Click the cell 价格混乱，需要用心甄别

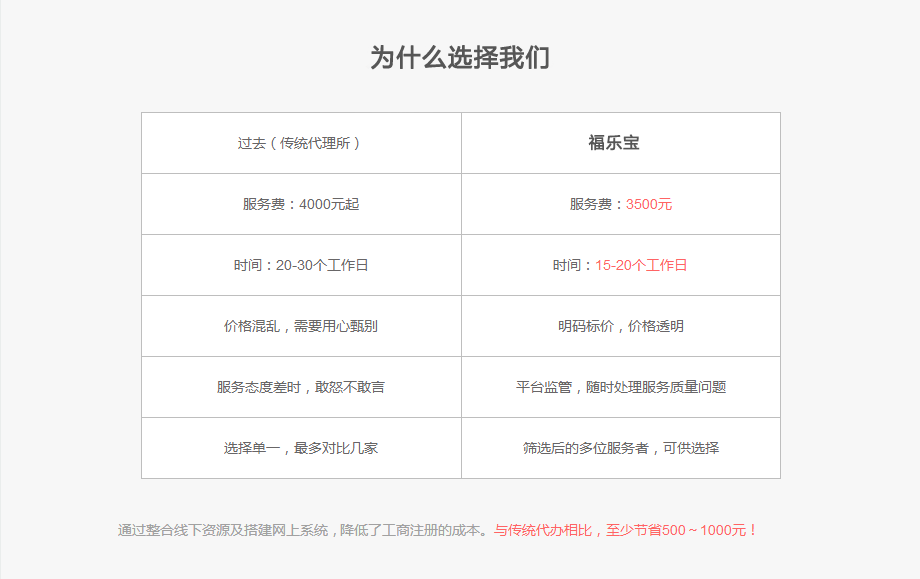tap(302, 326)
